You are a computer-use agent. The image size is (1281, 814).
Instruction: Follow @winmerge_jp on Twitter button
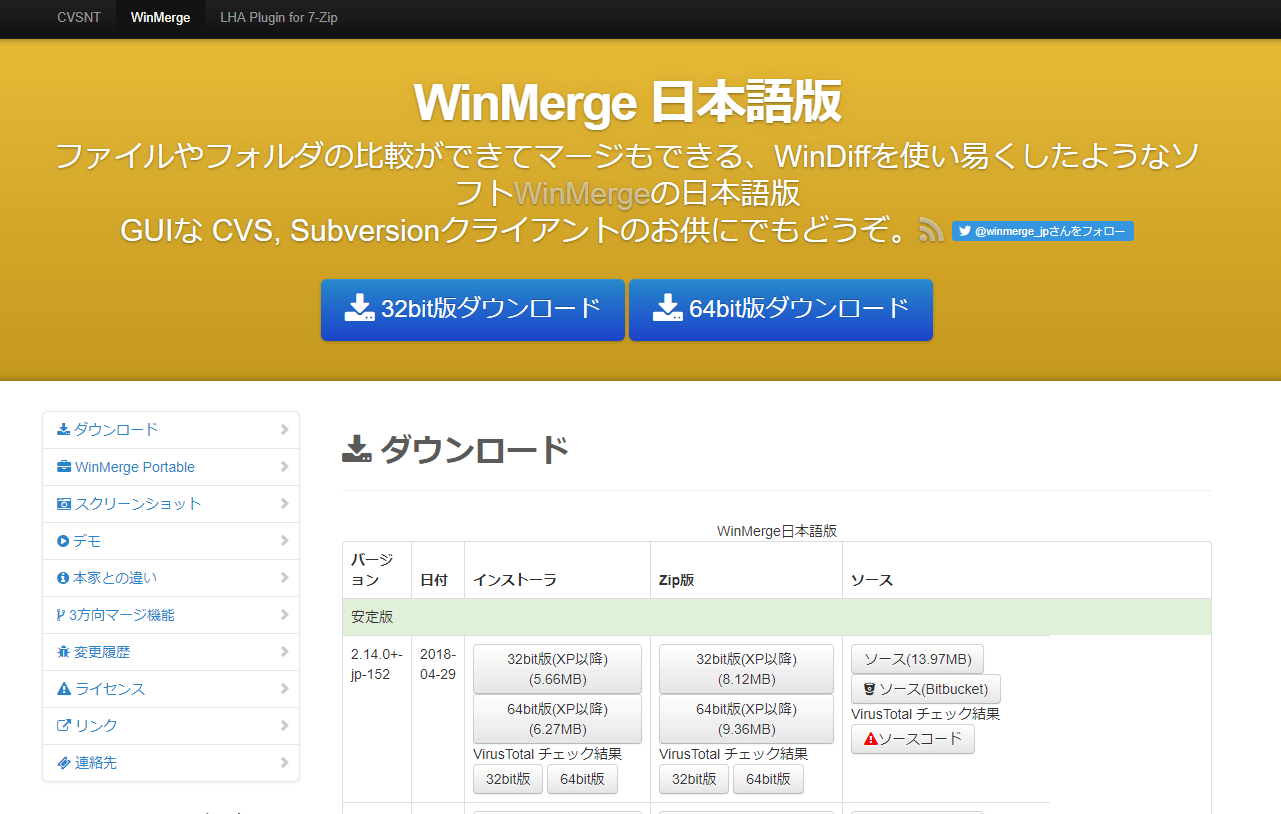pos(1042,231)
